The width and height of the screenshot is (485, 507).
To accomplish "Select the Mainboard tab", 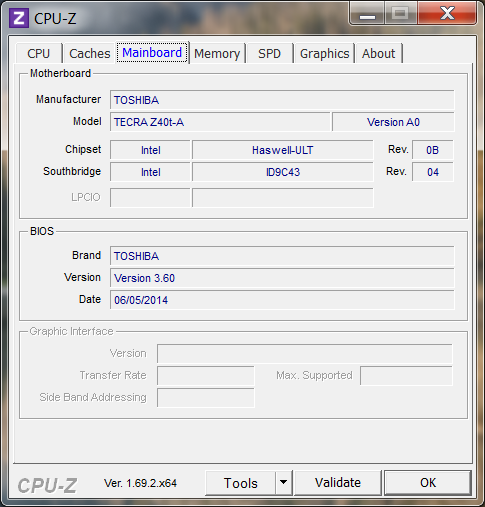I will 152,53.
